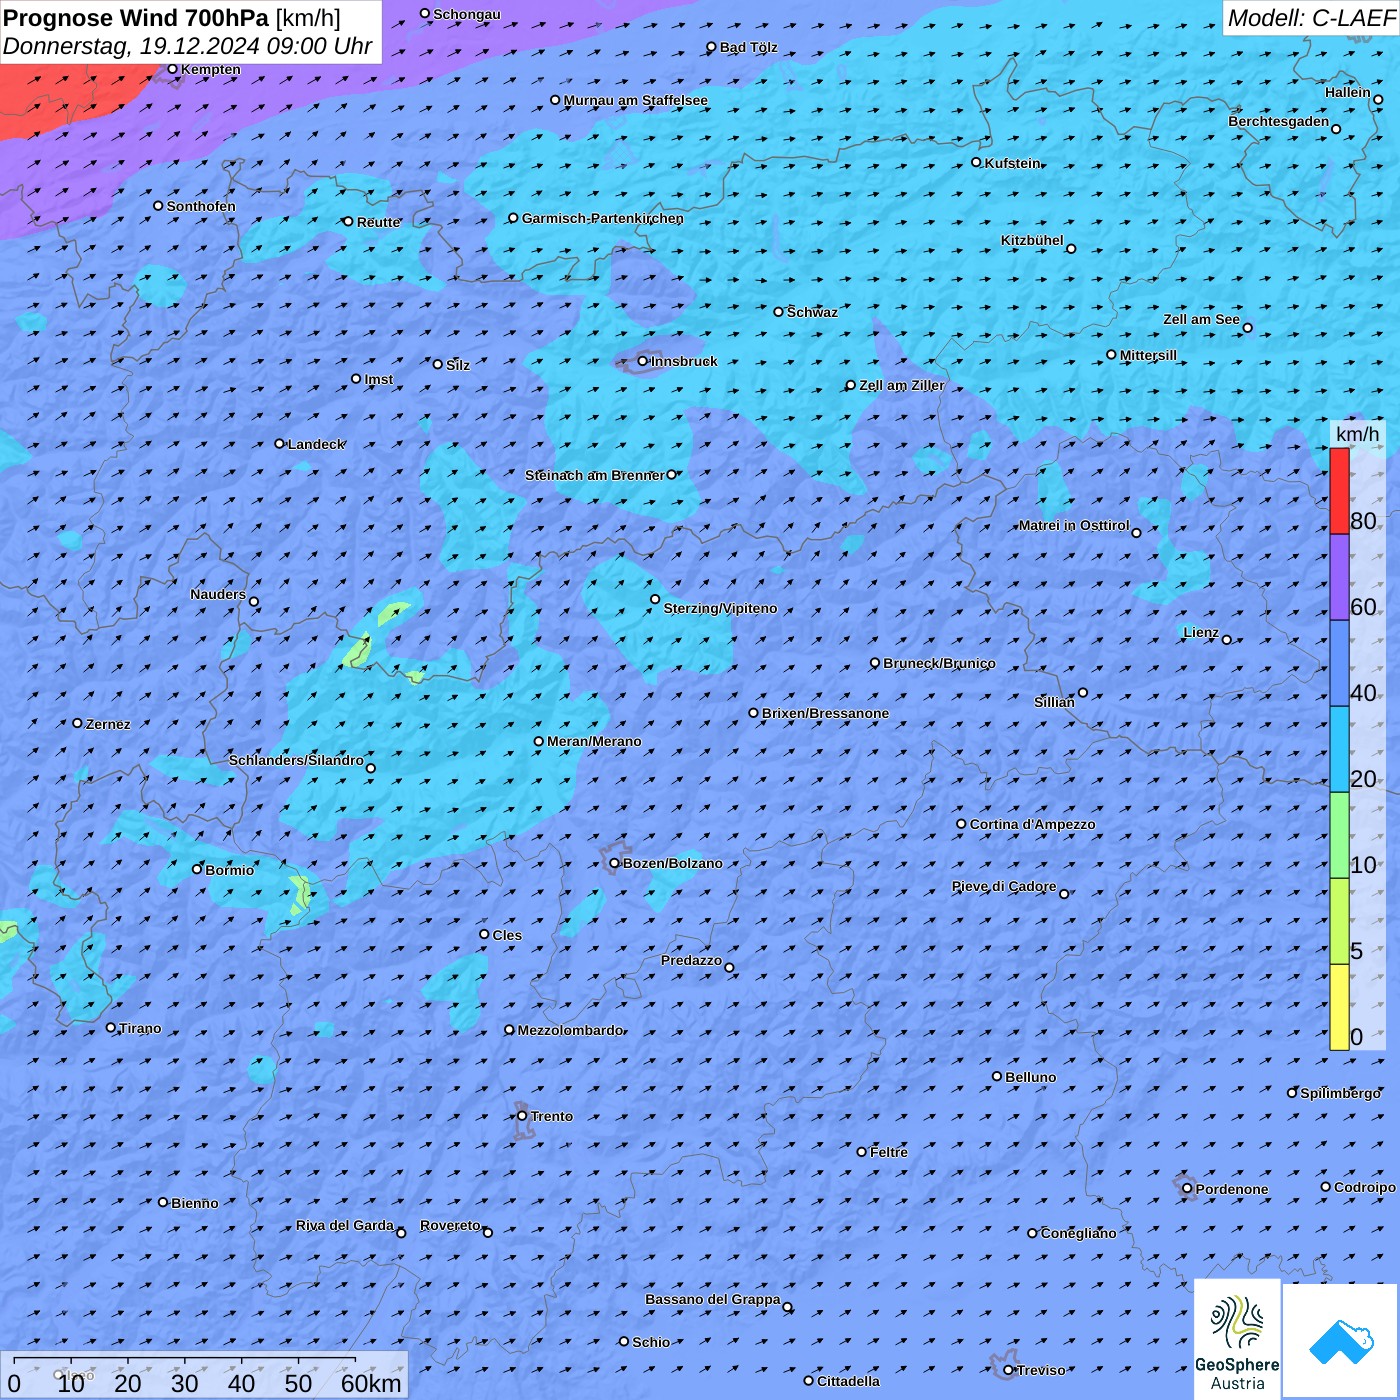
Task: Click the 'Treviso' label
Action: [1041, 1370]
